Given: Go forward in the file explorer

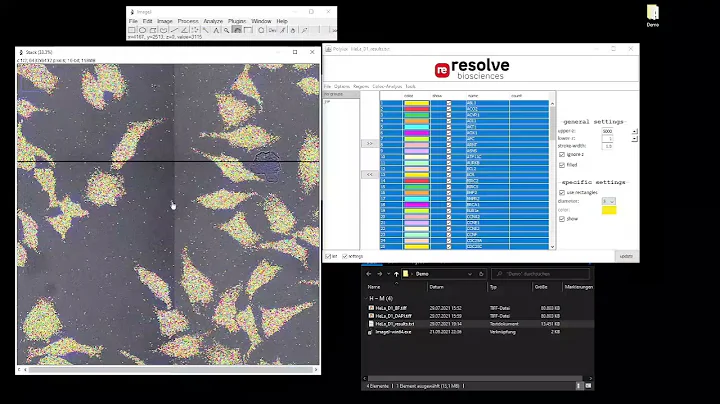Looking at the screenshot, I should [379, 274].
